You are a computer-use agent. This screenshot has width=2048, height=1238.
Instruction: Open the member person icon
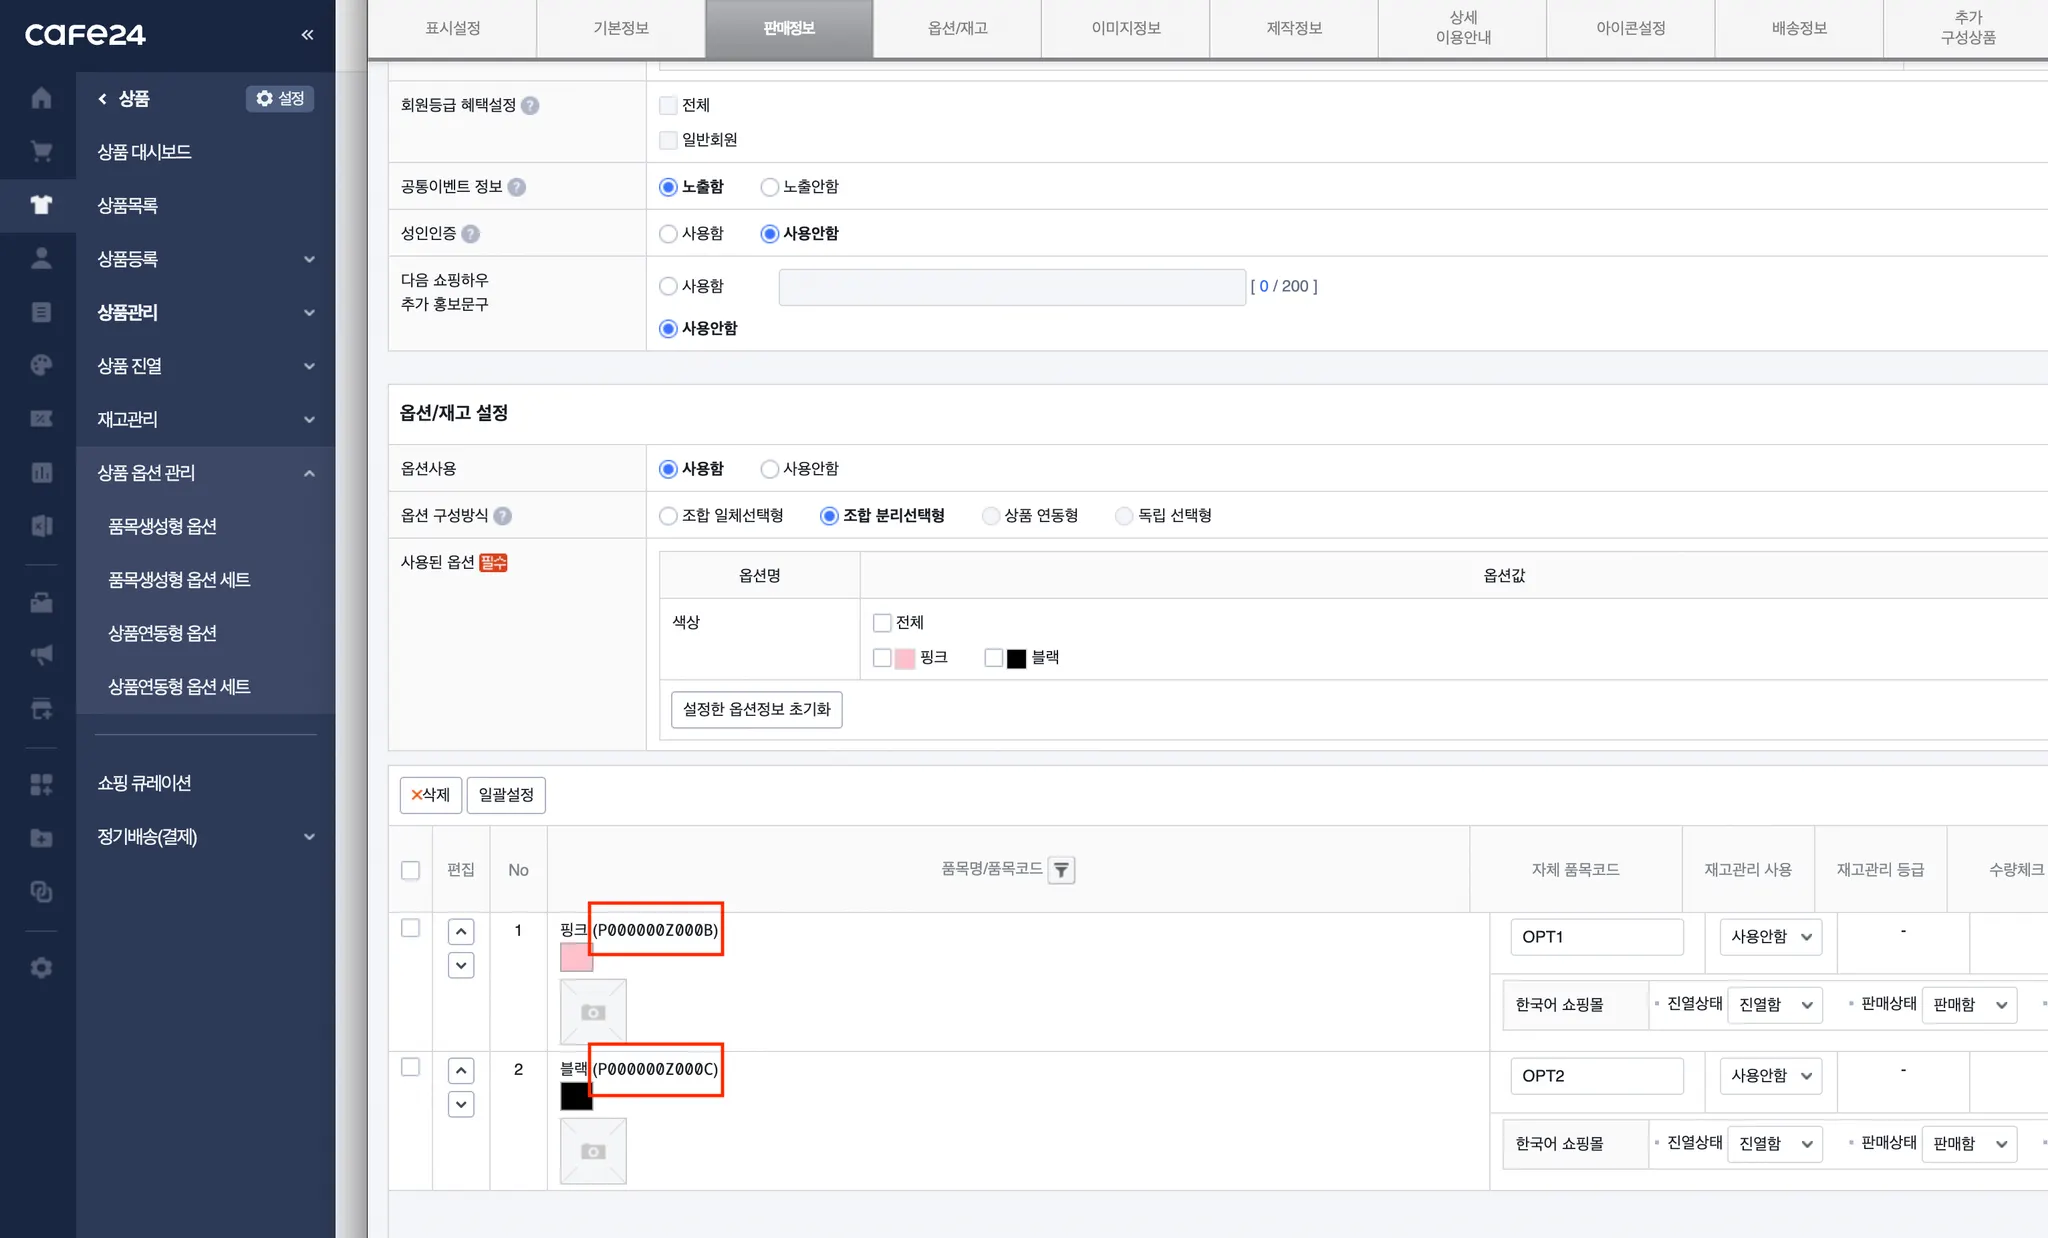tap(41, 258)
